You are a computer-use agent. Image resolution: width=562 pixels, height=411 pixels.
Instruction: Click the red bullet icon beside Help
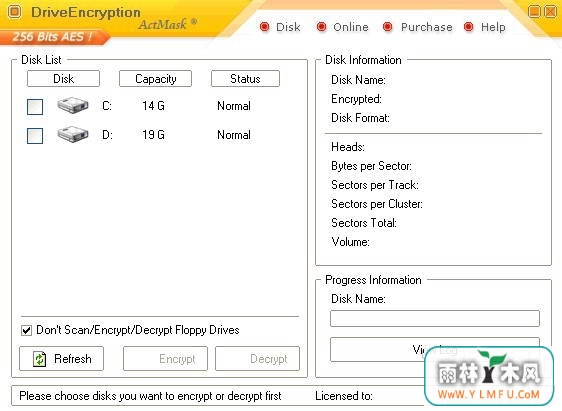pos(468,27)
